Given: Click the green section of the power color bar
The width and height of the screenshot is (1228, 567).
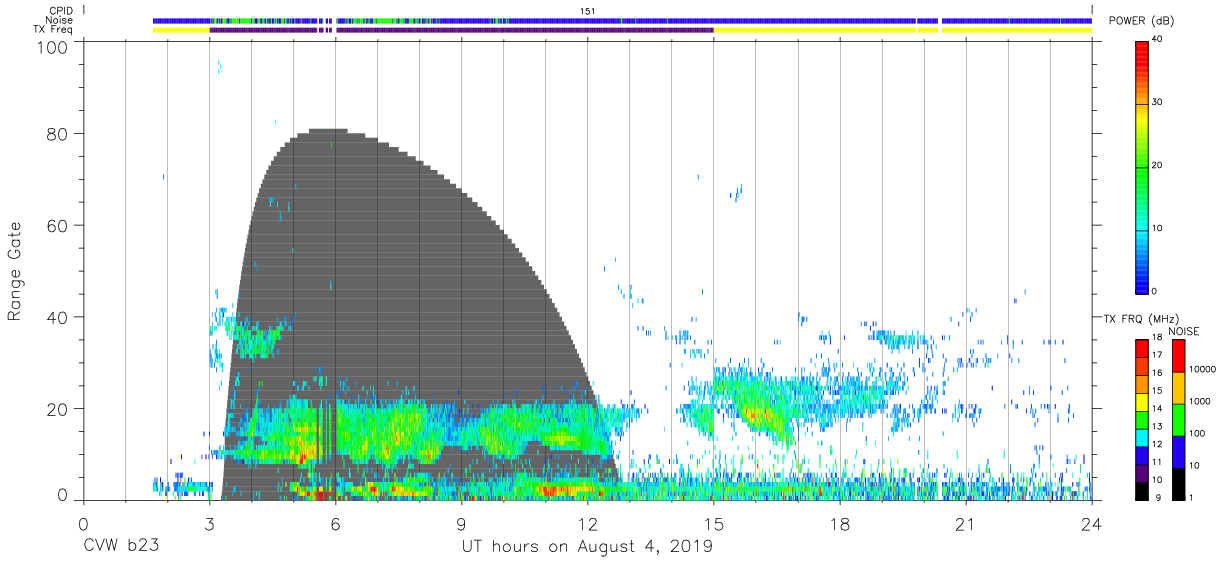Looking at the screenshot, I should click(x=1143, y=178).
